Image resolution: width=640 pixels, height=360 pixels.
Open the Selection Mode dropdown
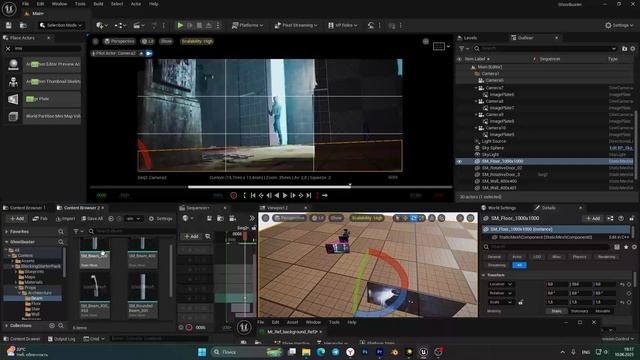[x=60, y=25]
